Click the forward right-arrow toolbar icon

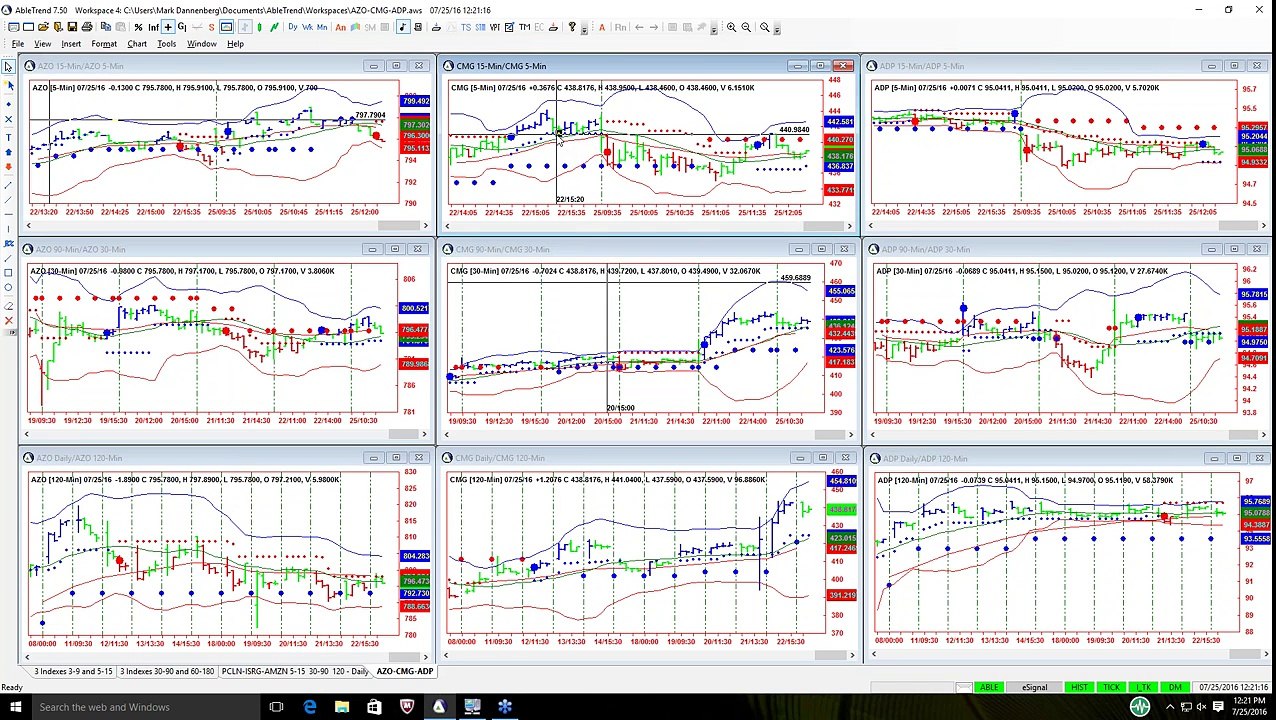tap(654, 27)
